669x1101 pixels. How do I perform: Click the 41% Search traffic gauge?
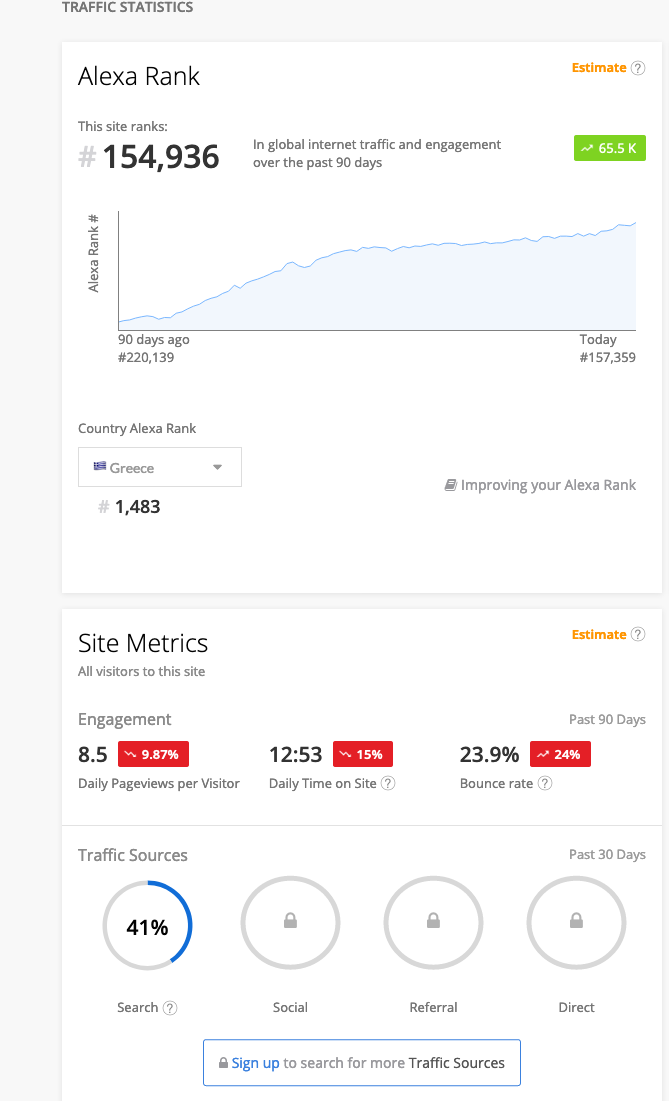[147, 925]
